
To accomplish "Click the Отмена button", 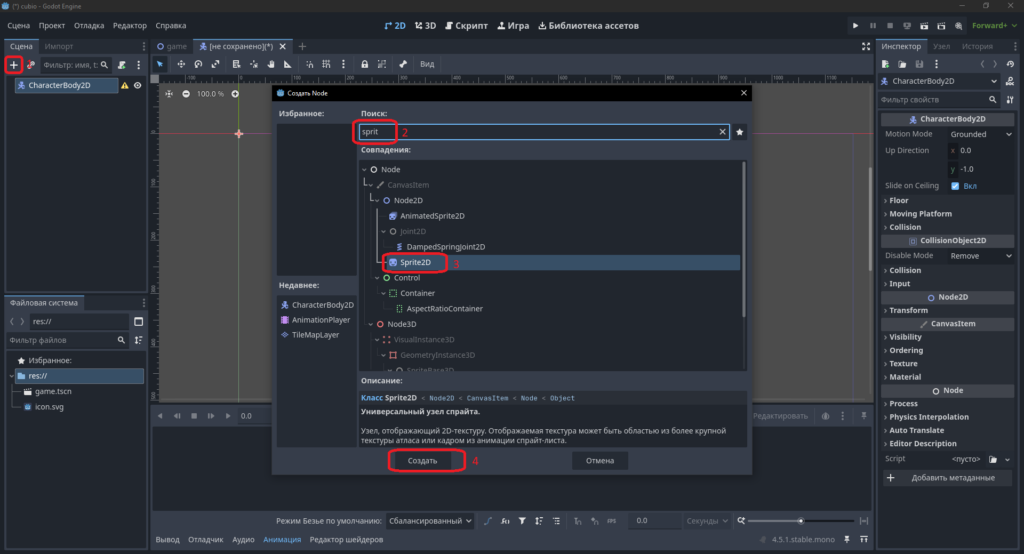I will pyautogui.click(x=600, y=461).
